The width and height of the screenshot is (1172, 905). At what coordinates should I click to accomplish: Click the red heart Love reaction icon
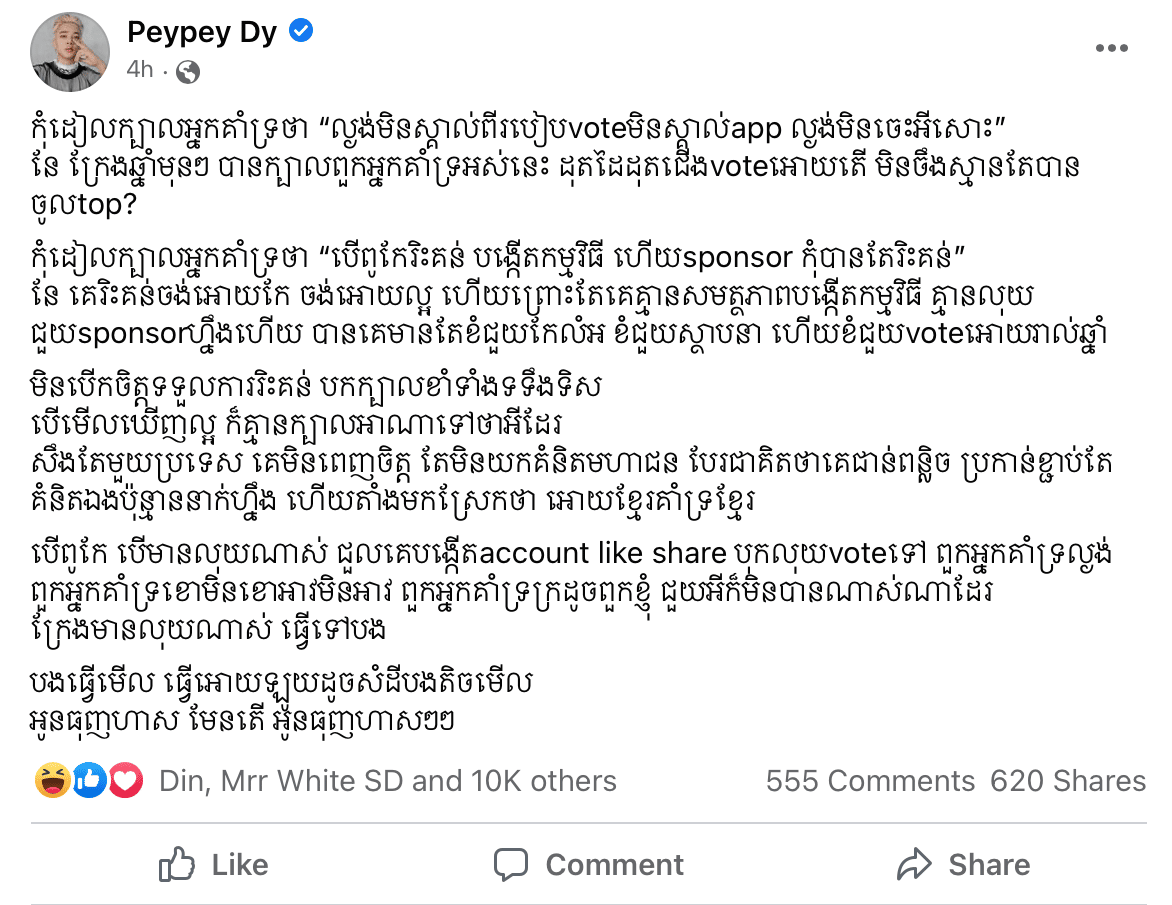pyautogui.click(x=125, y=780)
